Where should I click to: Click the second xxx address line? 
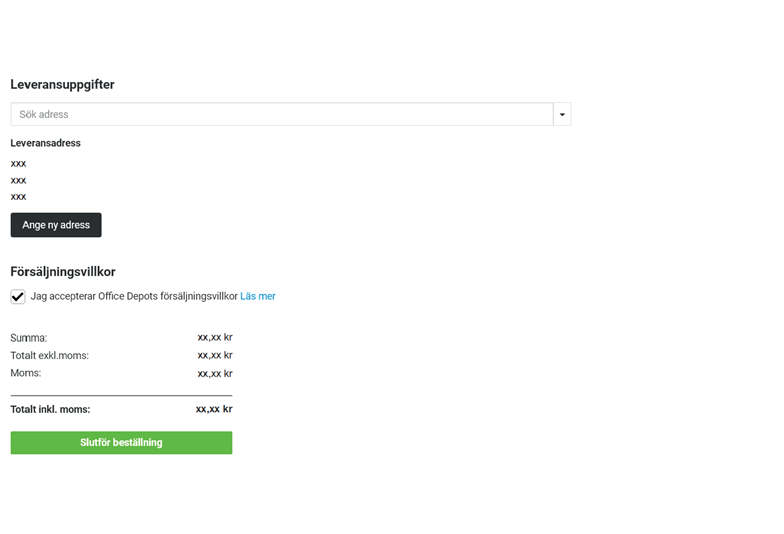pos(19,180)
